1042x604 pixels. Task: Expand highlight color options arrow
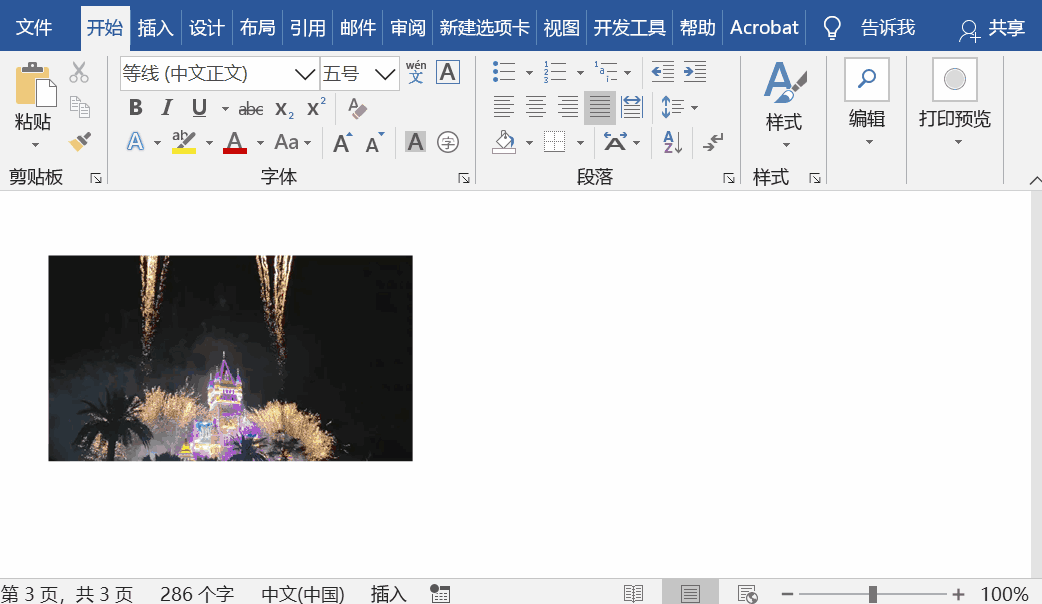tap(209, 143)
